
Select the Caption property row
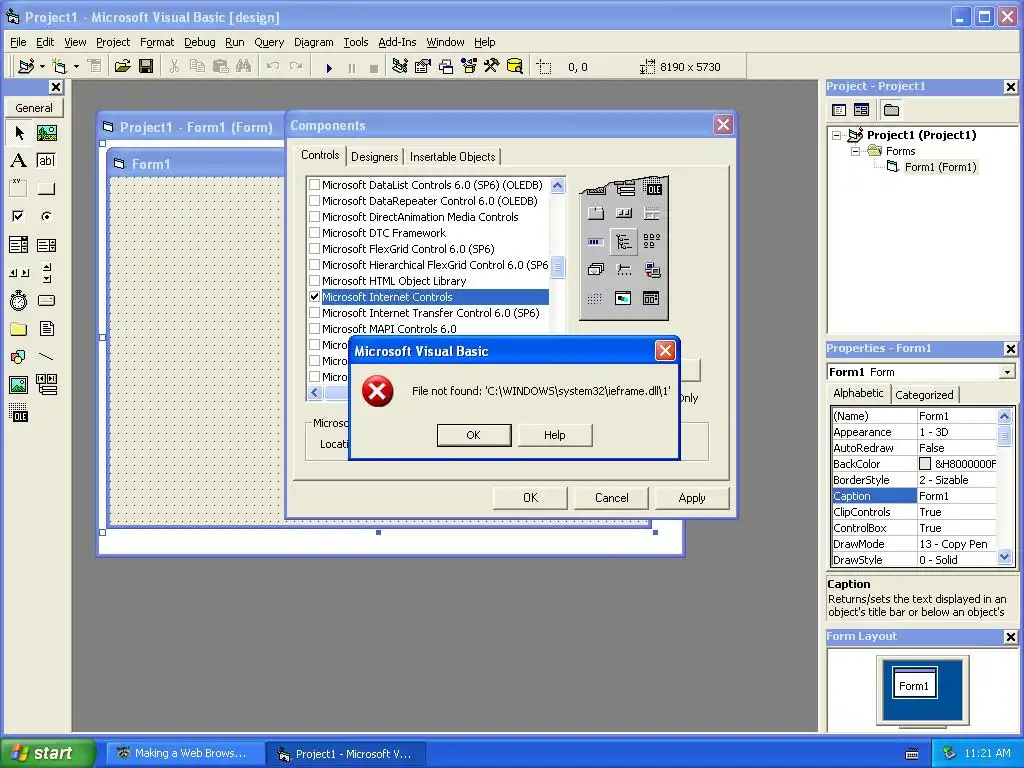point(914,496)
